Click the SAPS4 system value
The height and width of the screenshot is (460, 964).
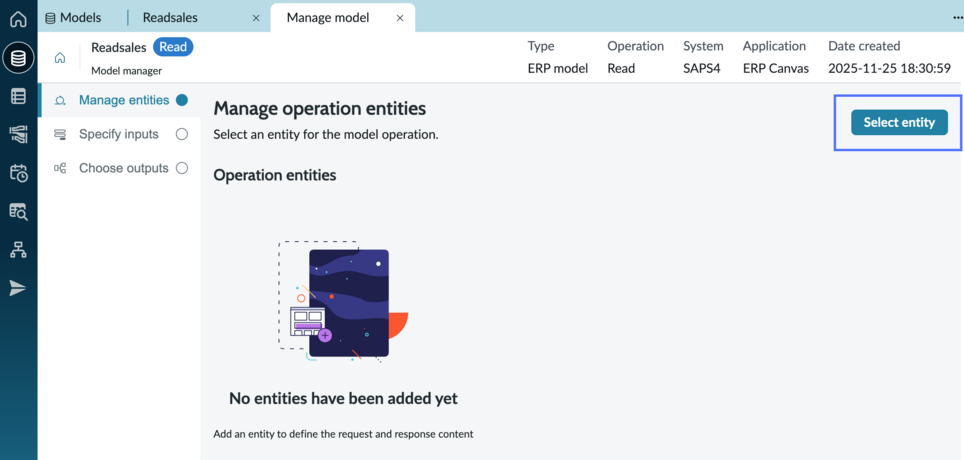coord(703,68)
